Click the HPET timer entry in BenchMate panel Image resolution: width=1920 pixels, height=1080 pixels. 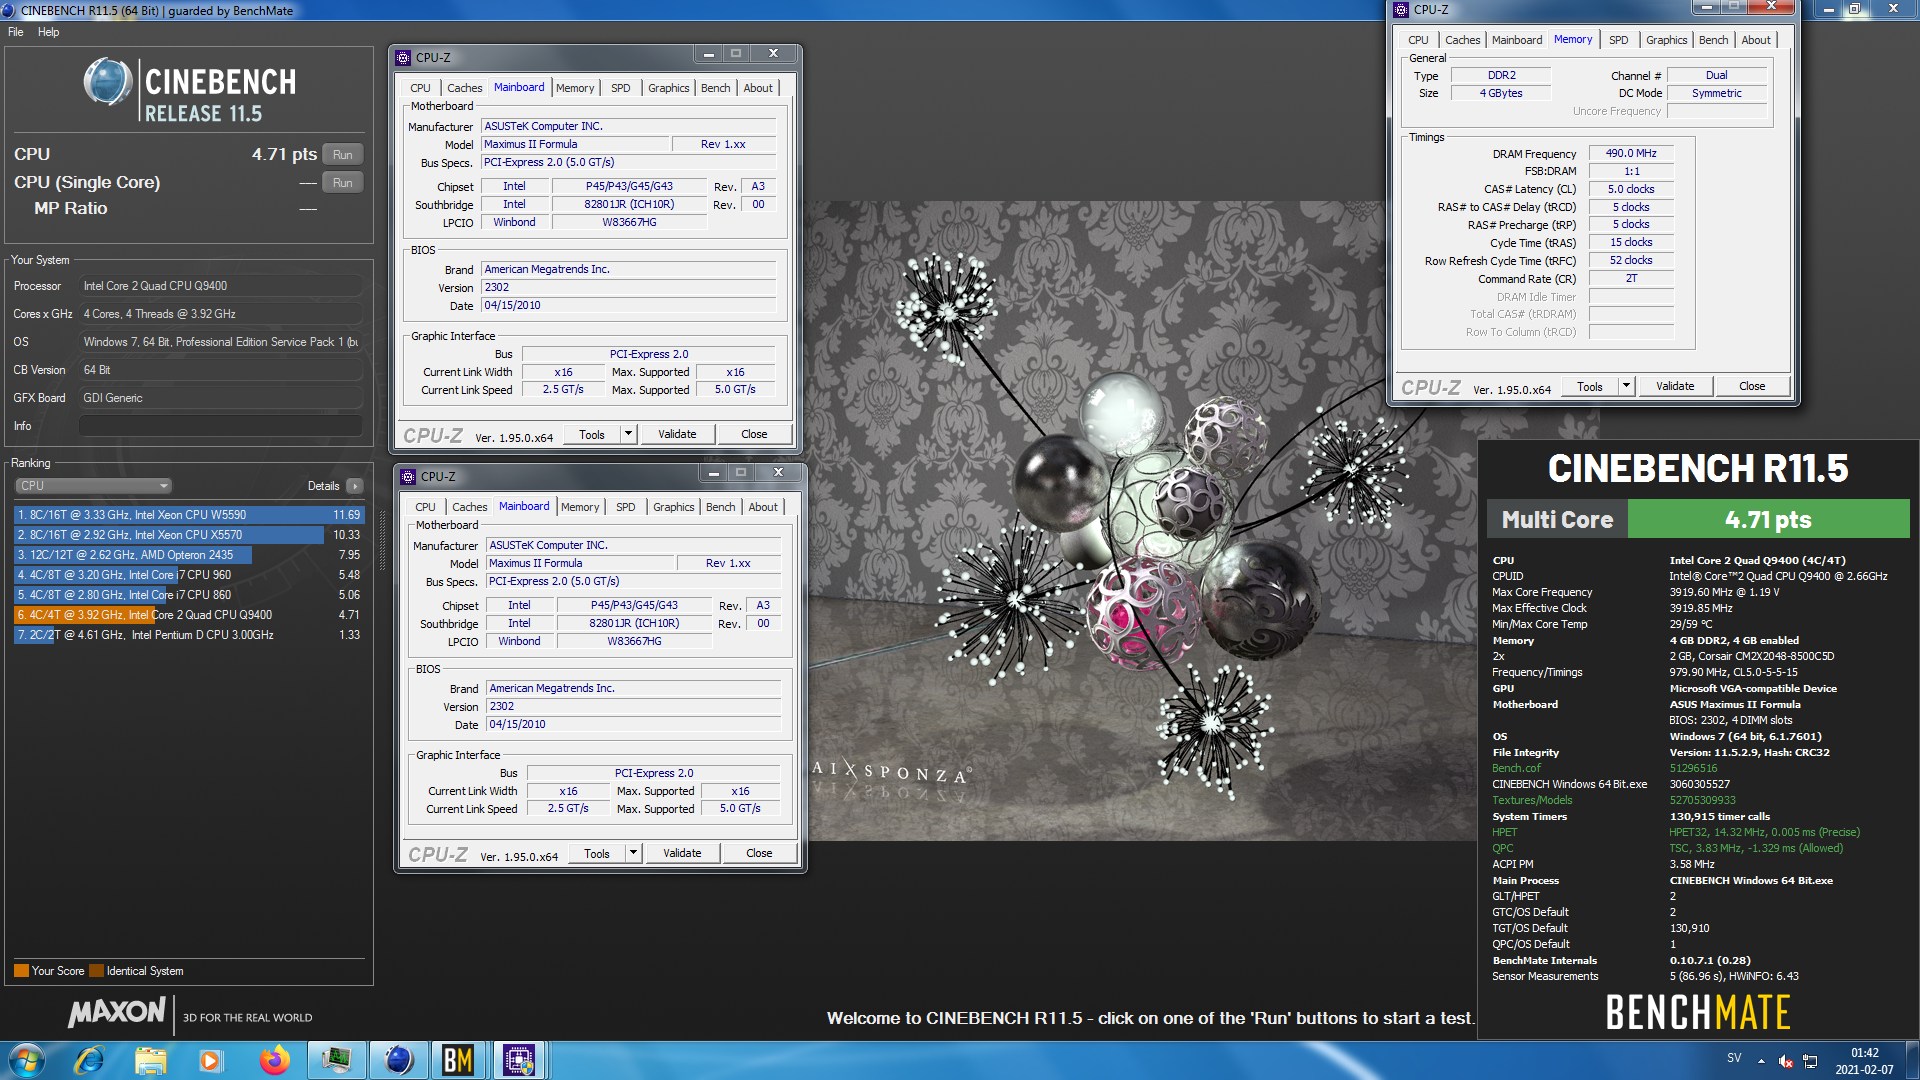(1504, 832)
